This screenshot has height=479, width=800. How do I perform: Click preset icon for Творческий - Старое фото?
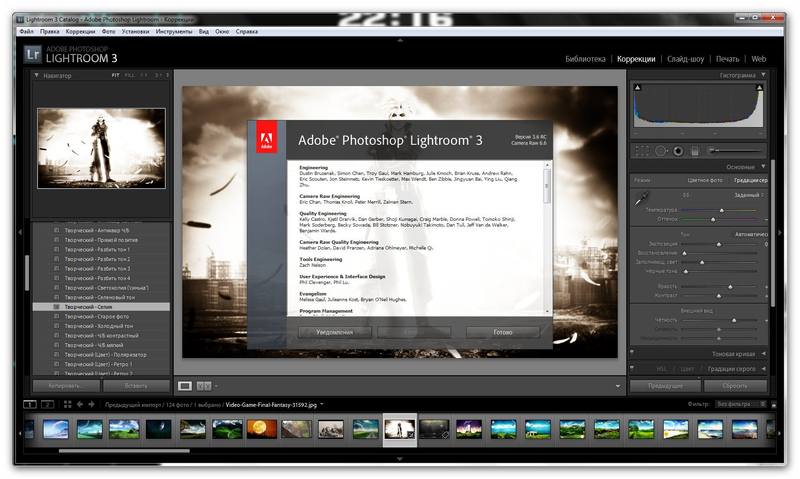[x=57, y=317]
